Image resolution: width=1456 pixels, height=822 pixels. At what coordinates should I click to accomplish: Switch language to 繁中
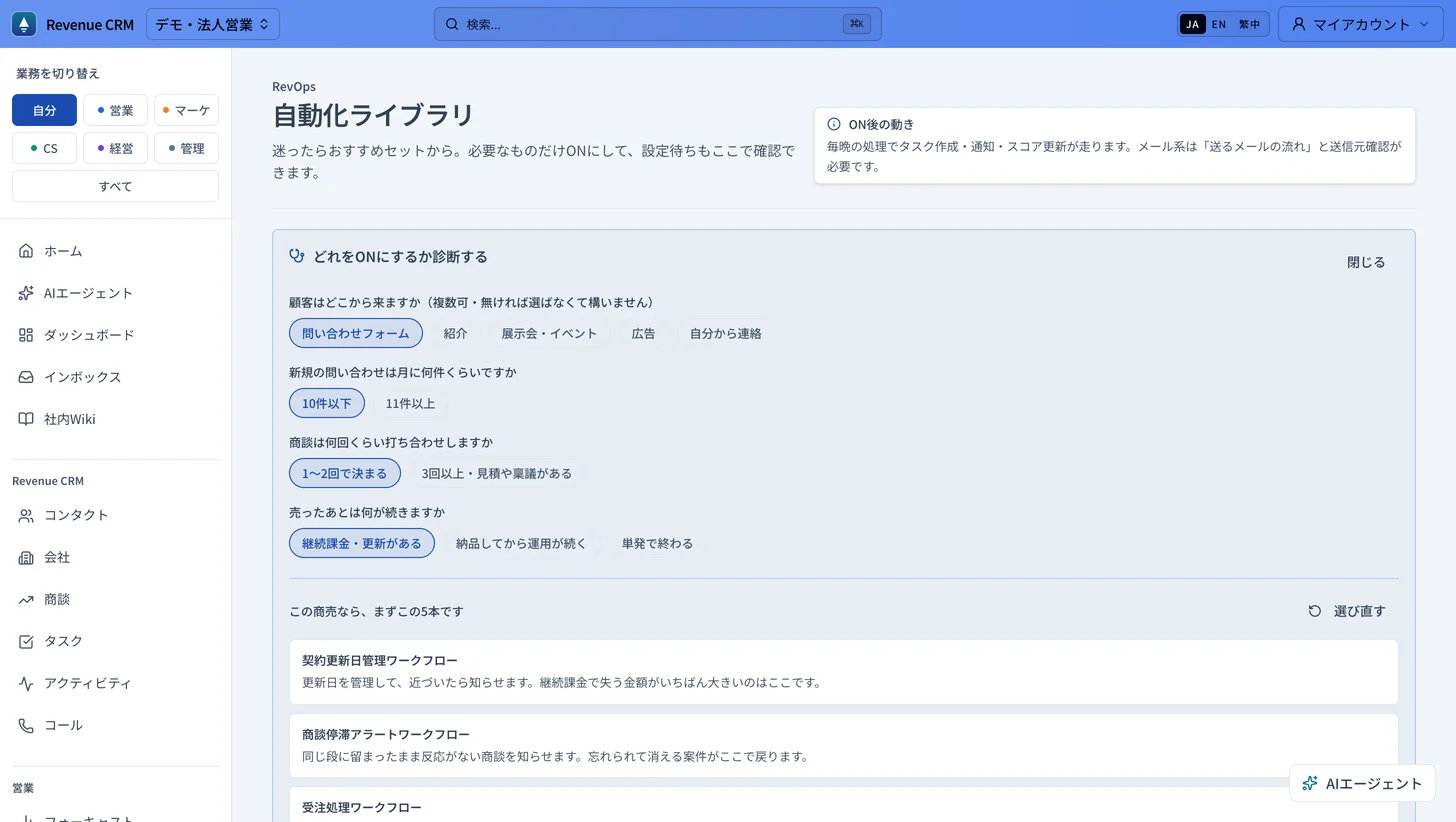[x=1249, y=24]
